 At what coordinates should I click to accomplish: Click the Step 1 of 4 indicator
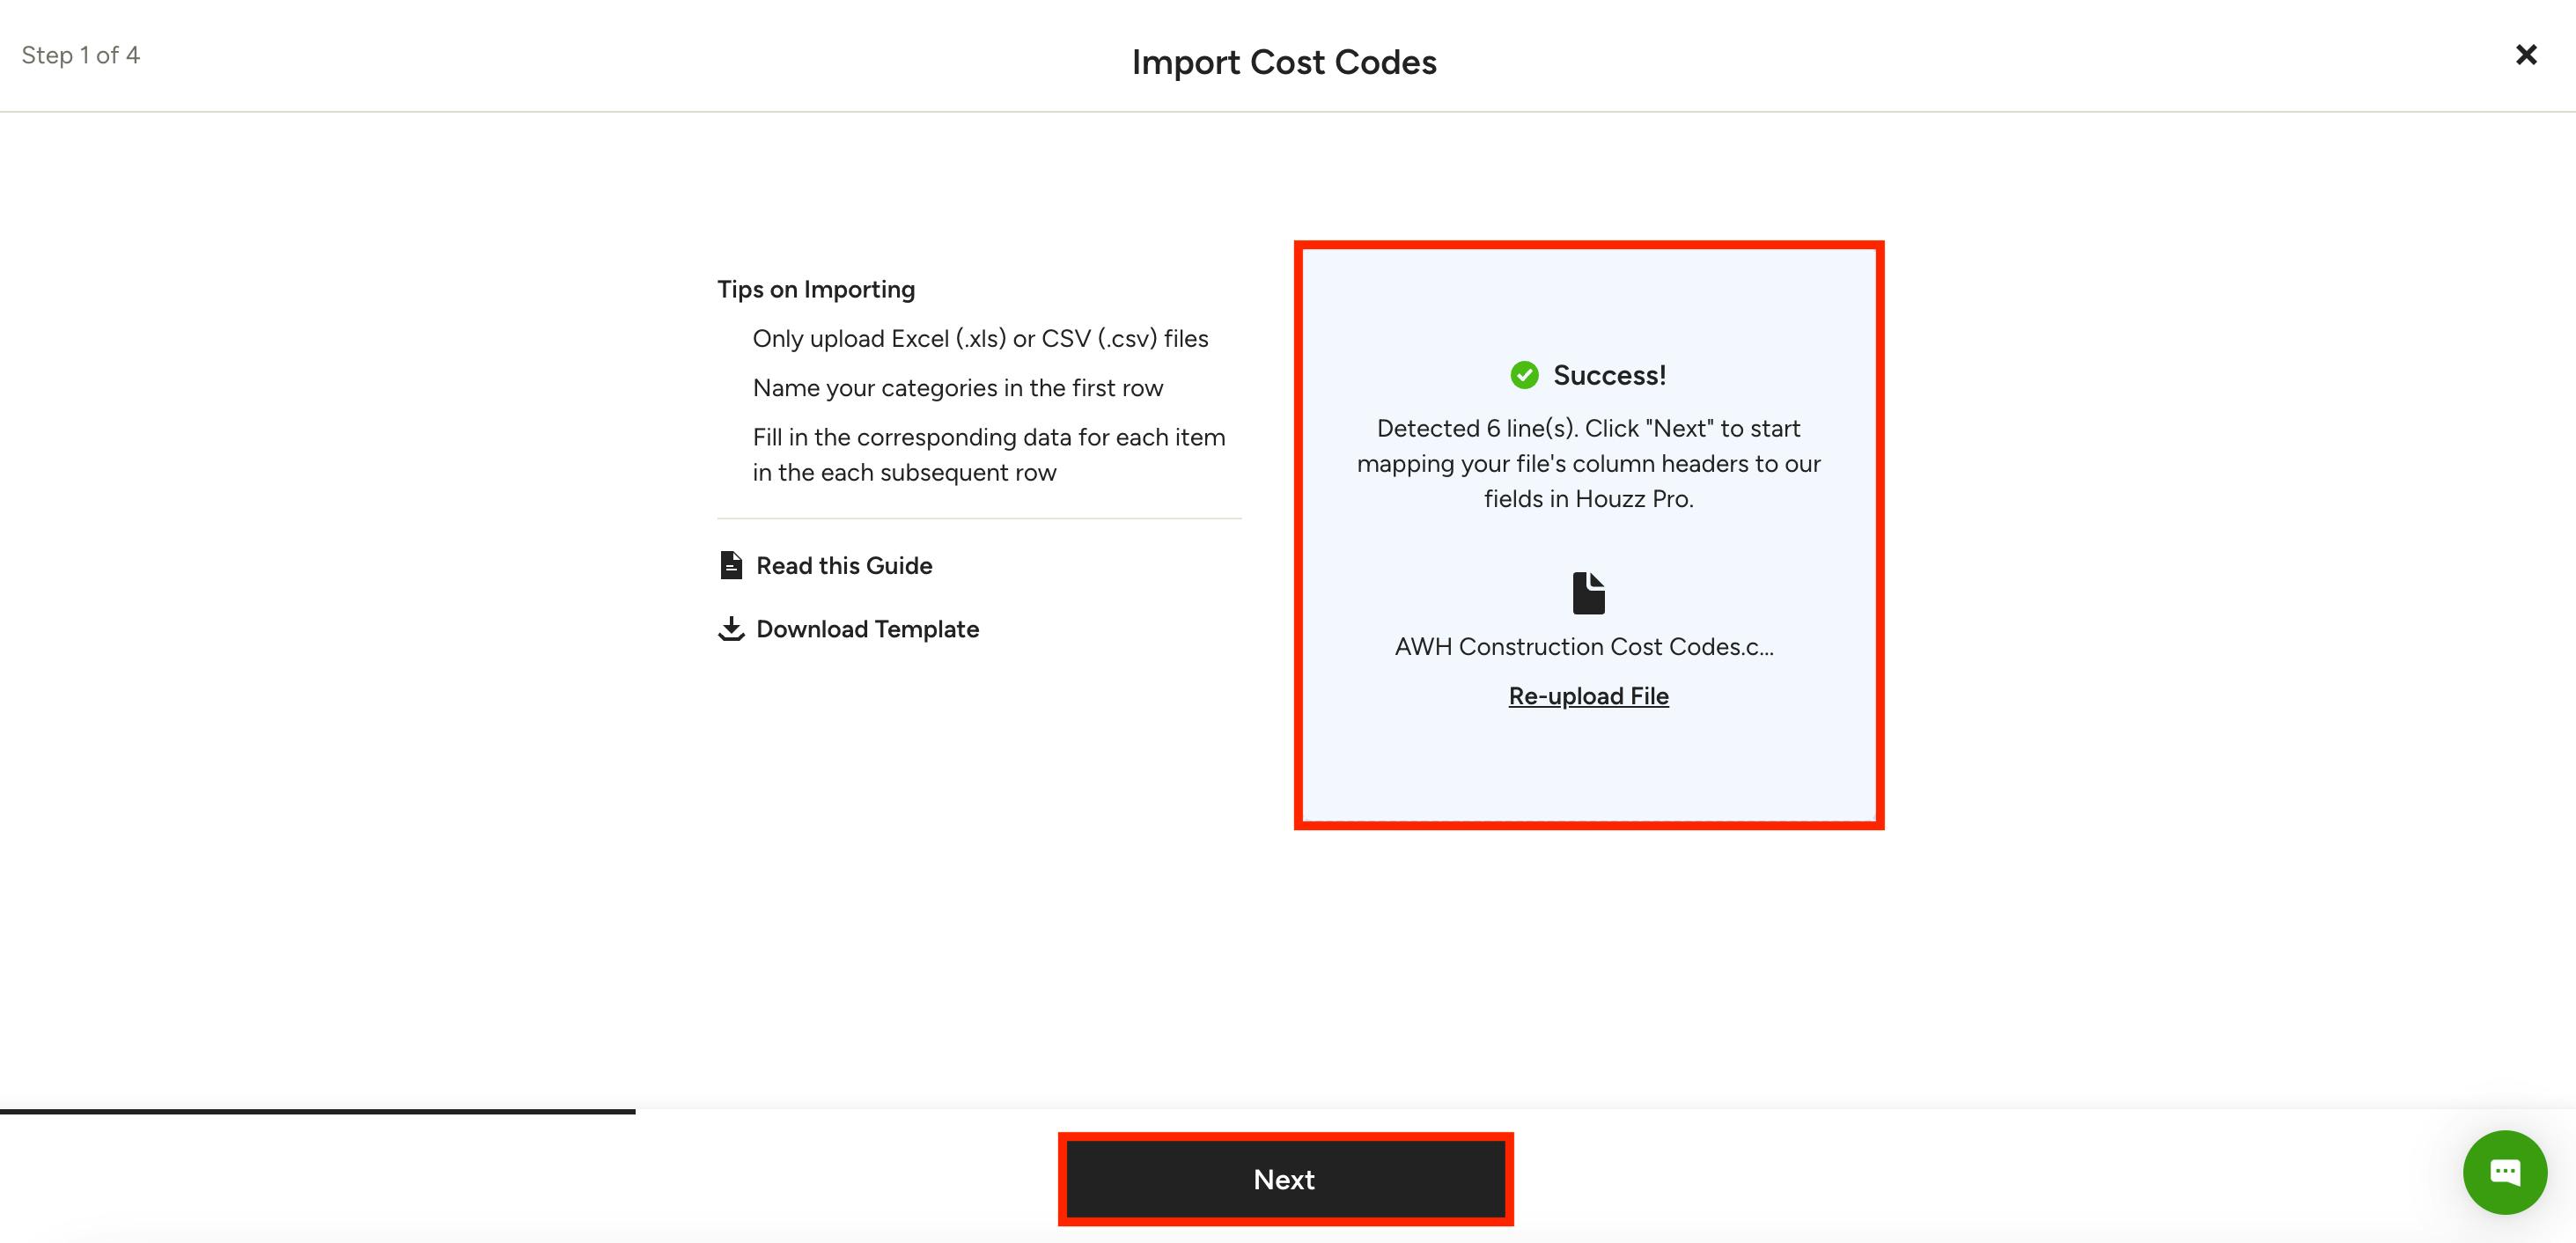pos(81,55)
